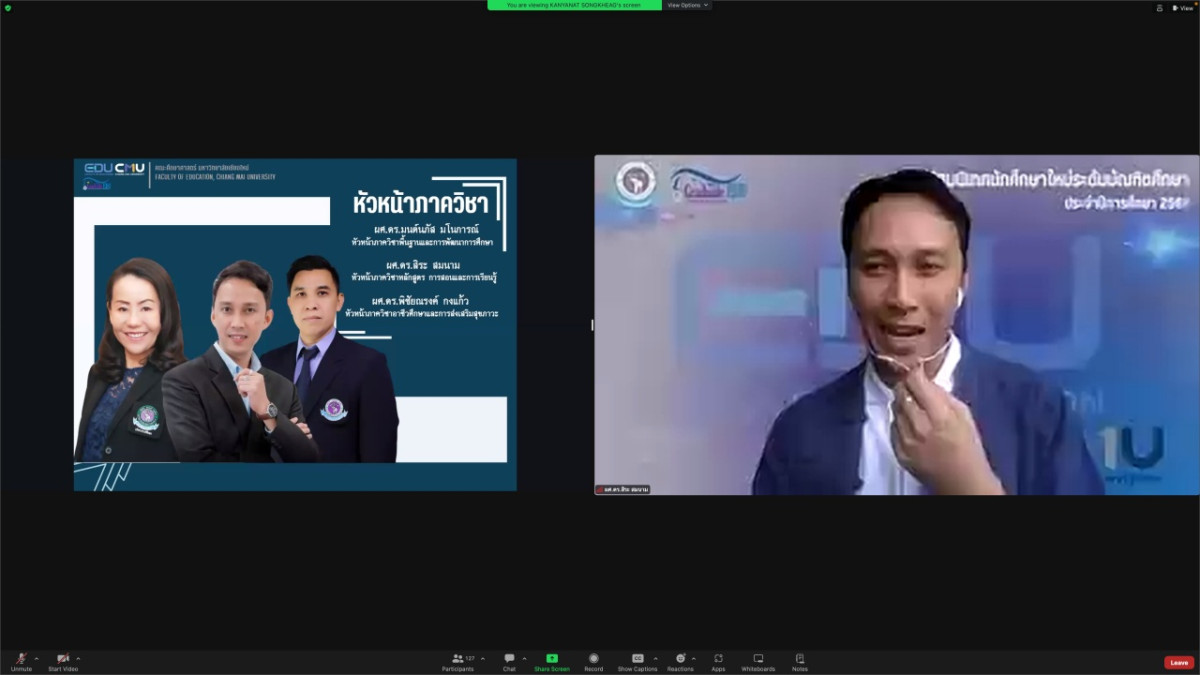Expand the Participants options arrow

(483, 658)
